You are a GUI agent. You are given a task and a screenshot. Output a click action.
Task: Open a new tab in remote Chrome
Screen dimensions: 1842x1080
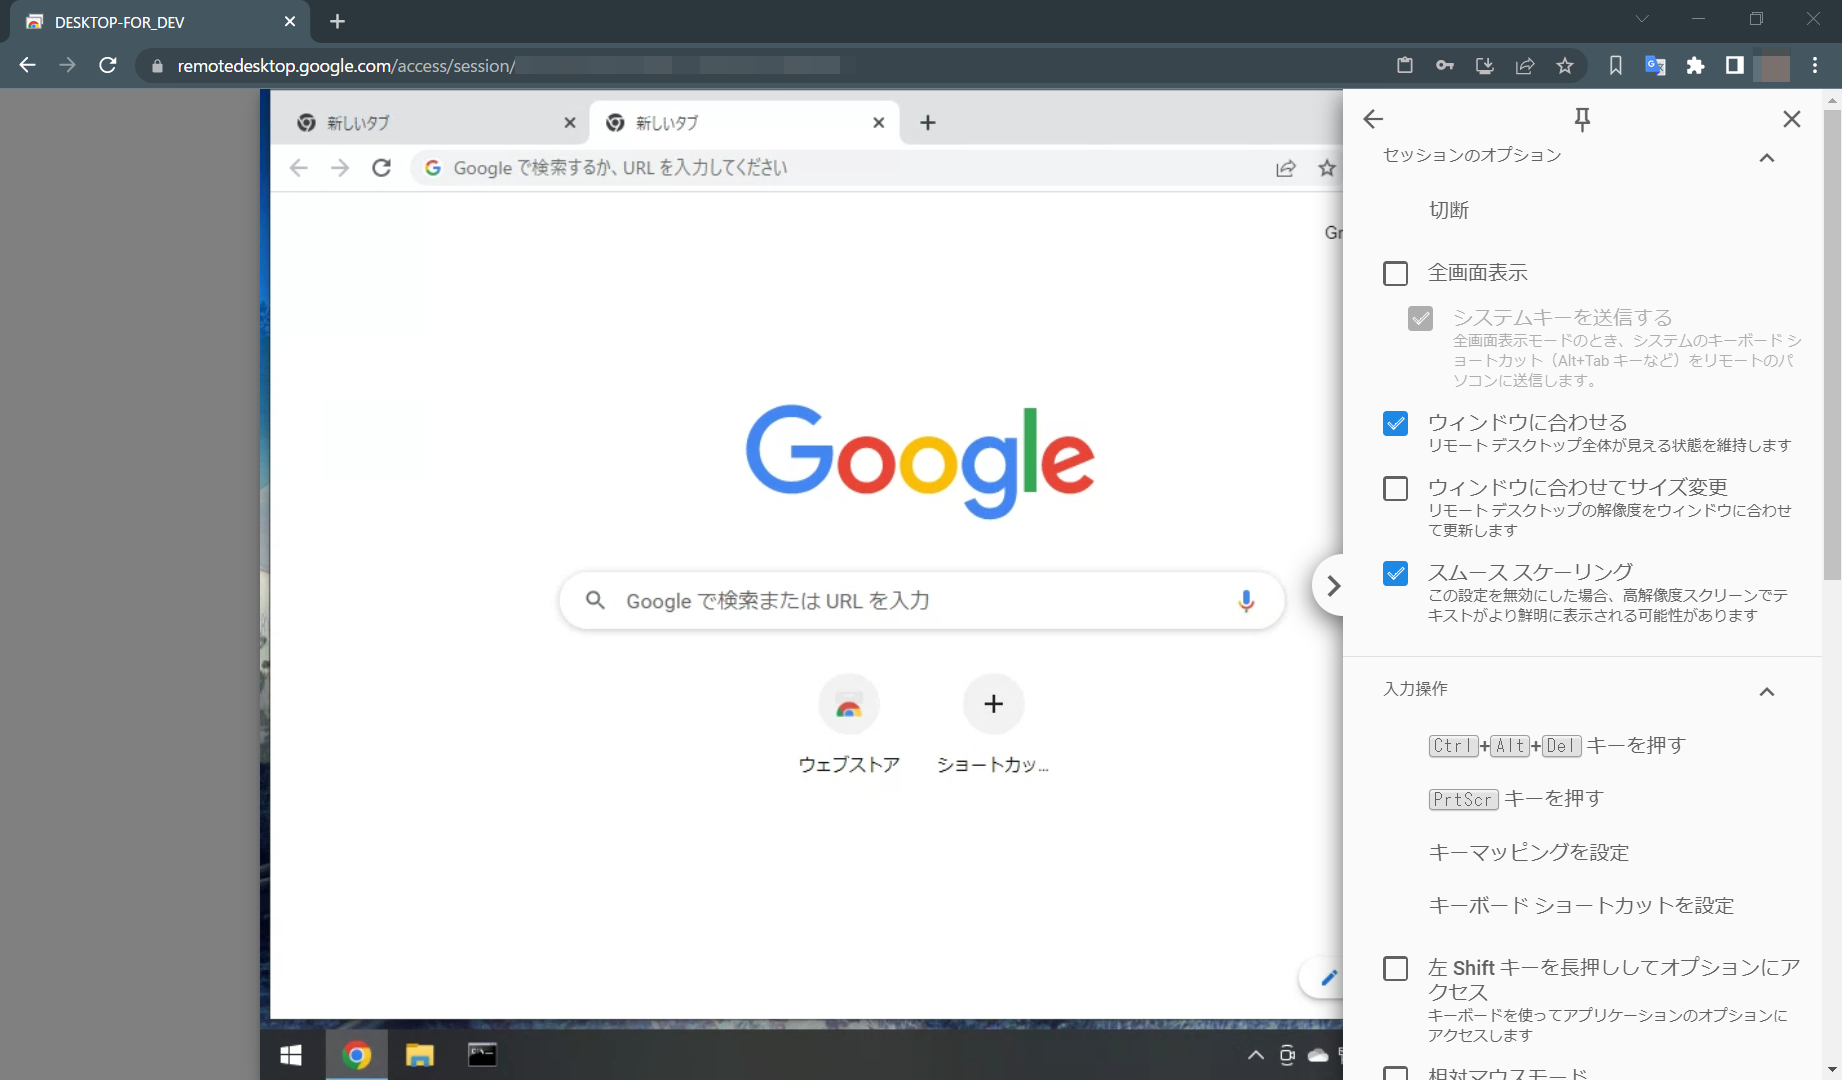(928, 123)
